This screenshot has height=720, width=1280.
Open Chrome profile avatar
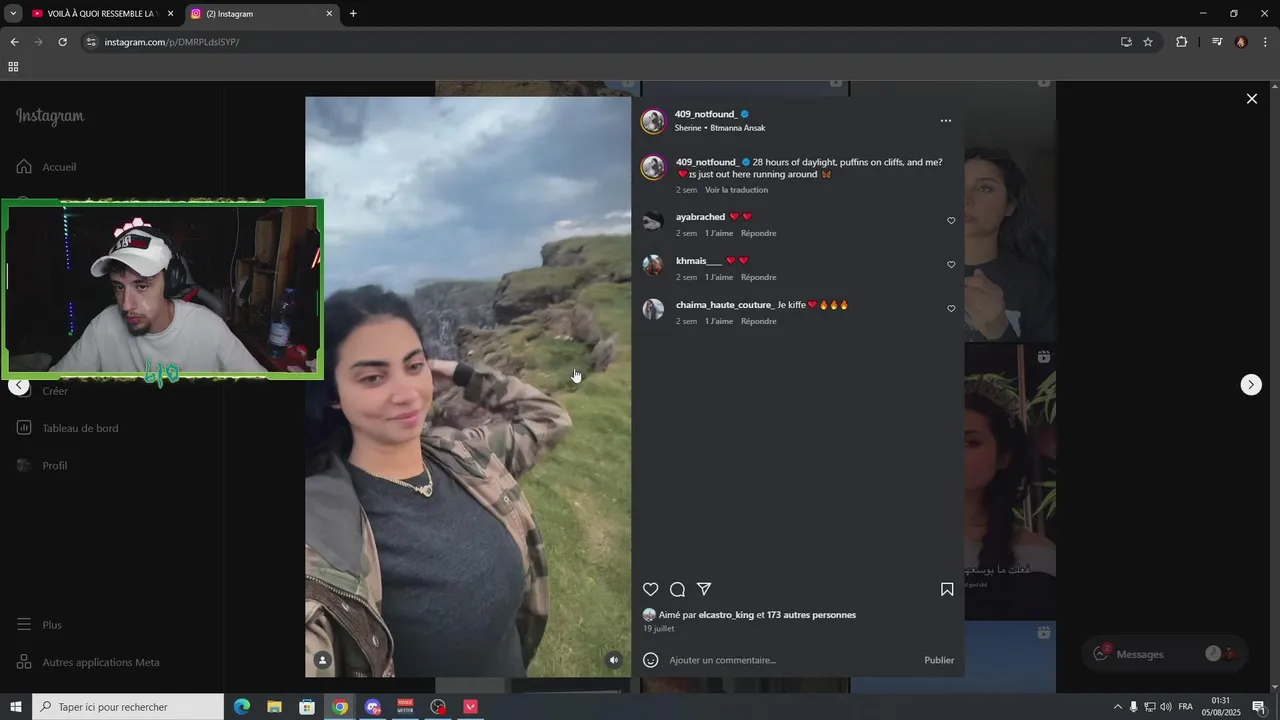tap(1241, 42)
